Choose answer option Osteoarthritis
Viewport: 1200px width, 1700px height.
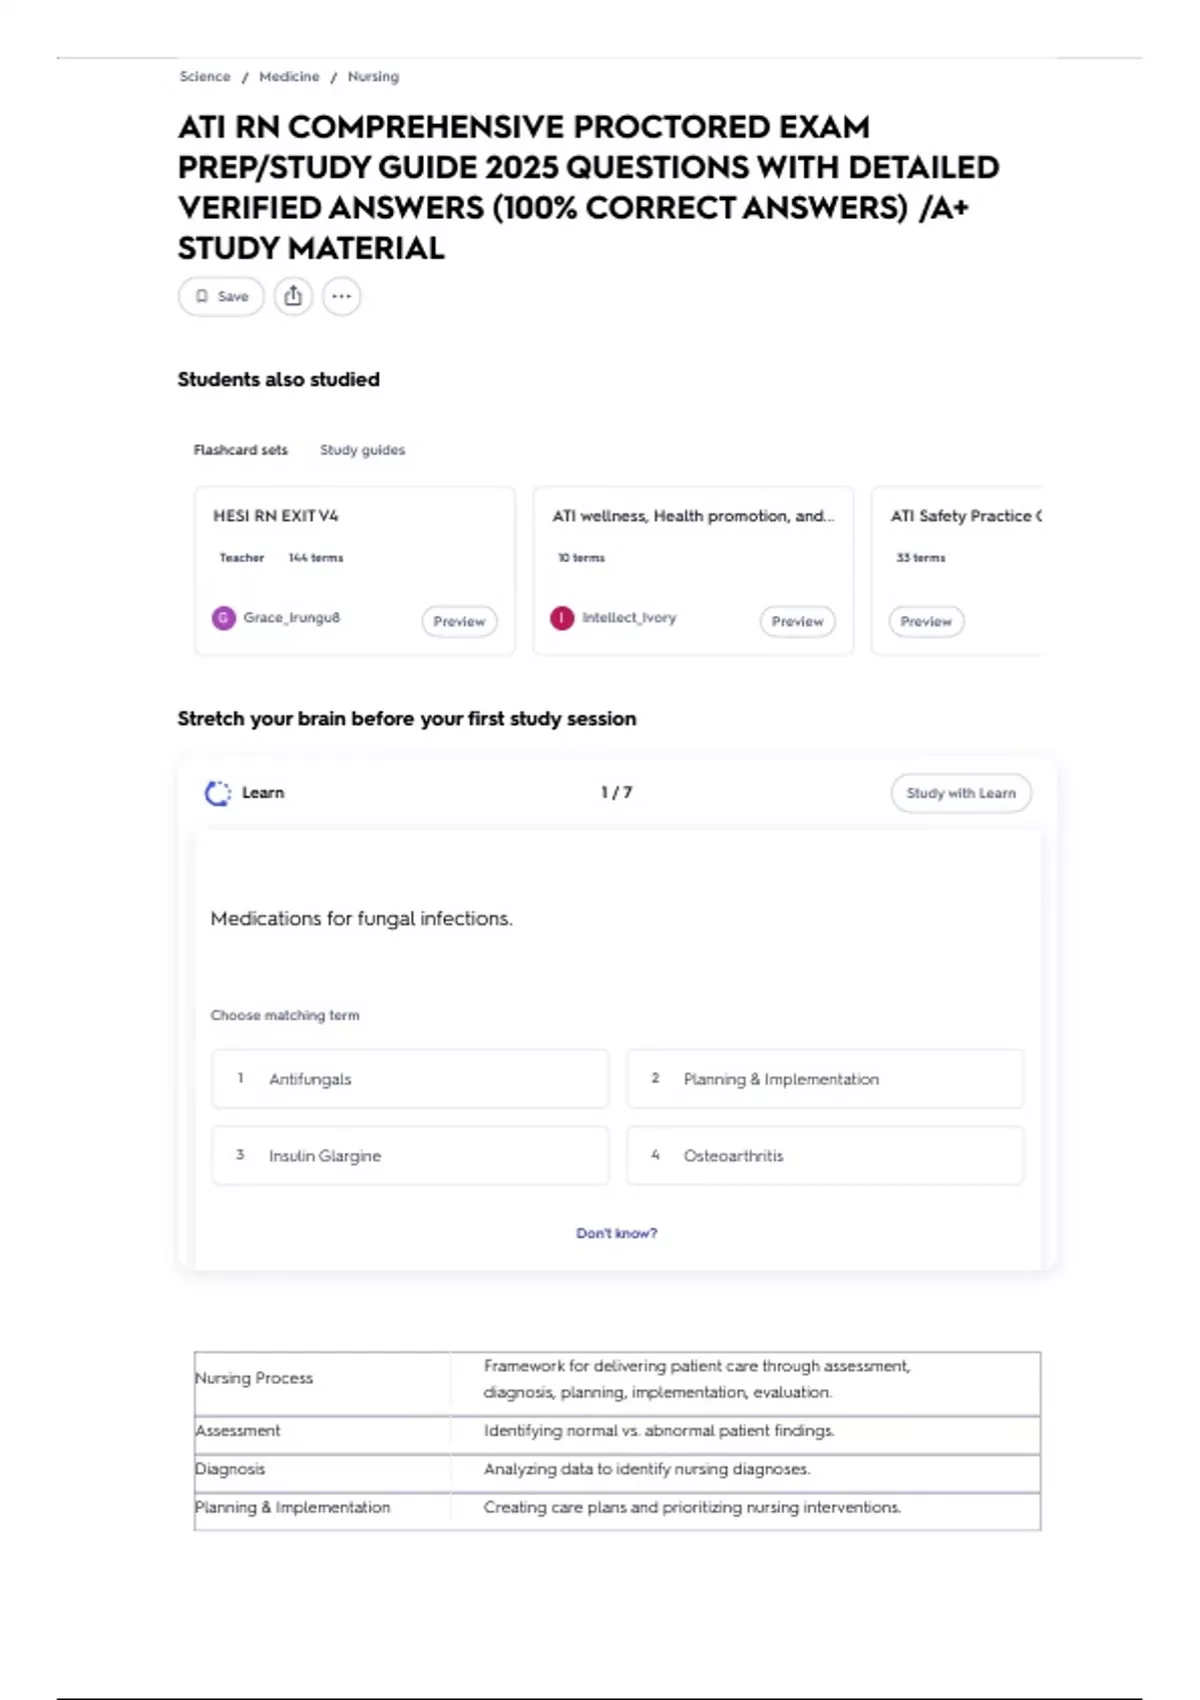825,1156
